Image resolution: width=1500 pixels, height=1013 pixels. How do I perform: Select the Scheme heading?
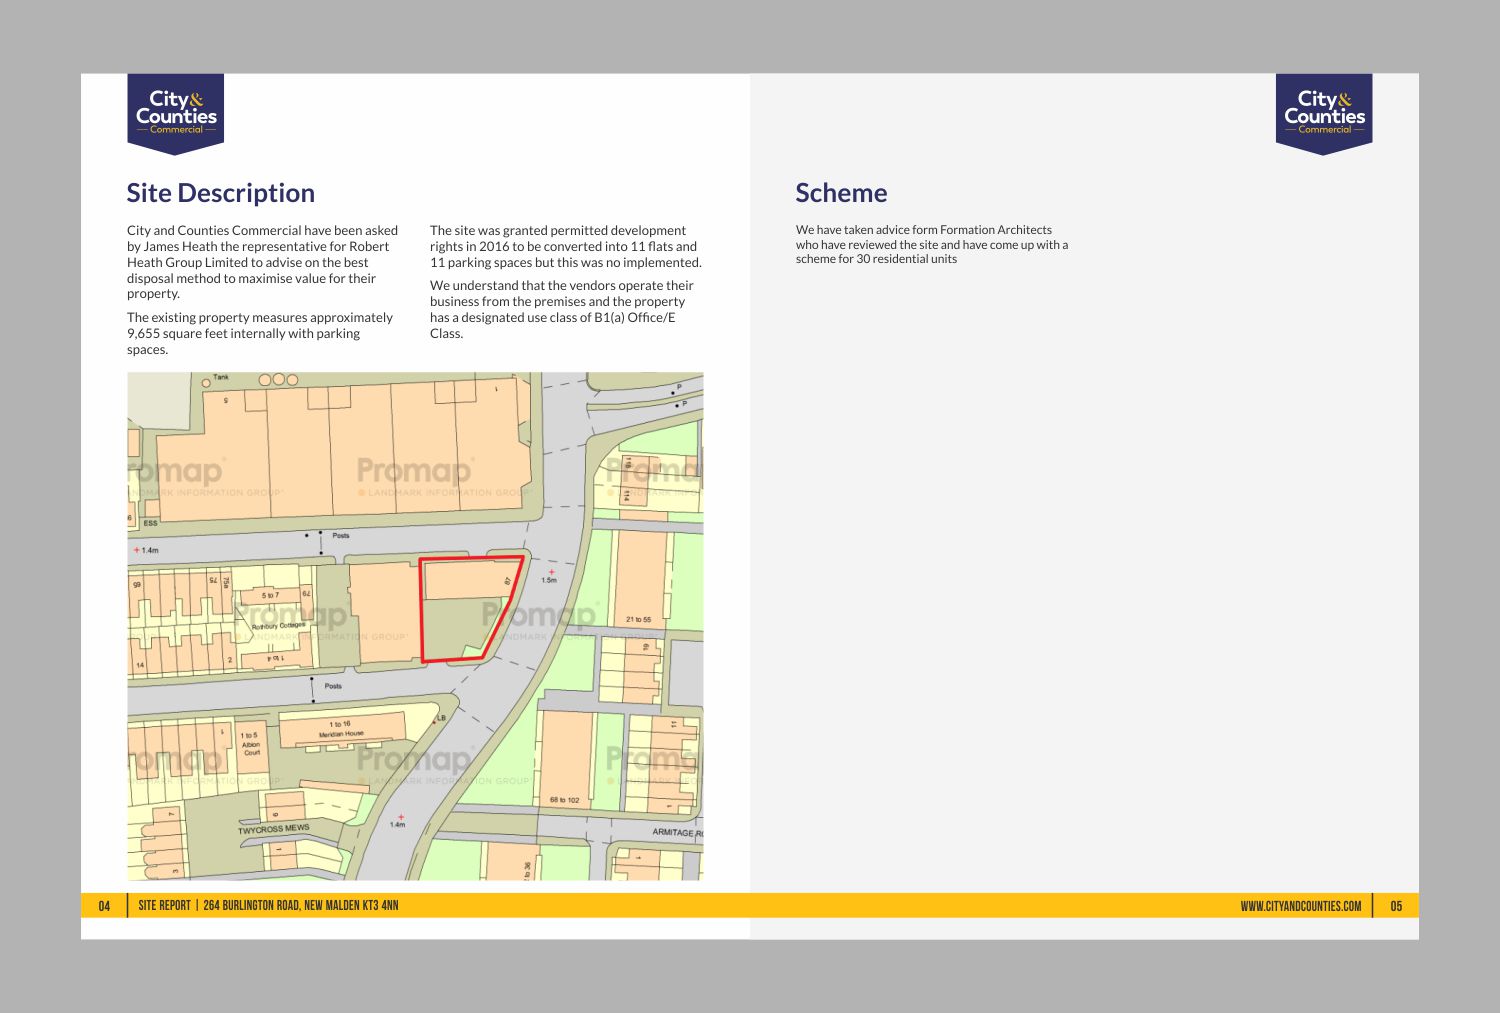(x=841, y=193)
